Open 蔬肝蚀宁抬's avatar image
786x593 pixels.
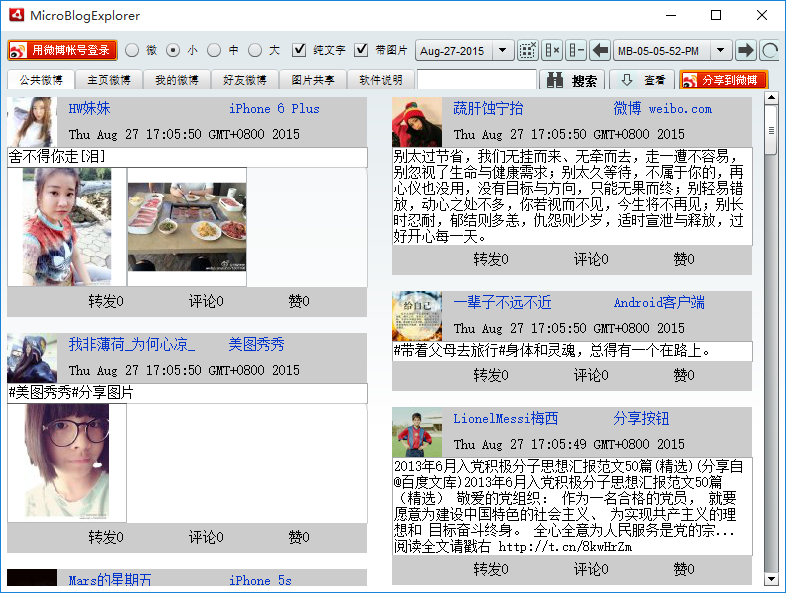(x=417, y=122)
